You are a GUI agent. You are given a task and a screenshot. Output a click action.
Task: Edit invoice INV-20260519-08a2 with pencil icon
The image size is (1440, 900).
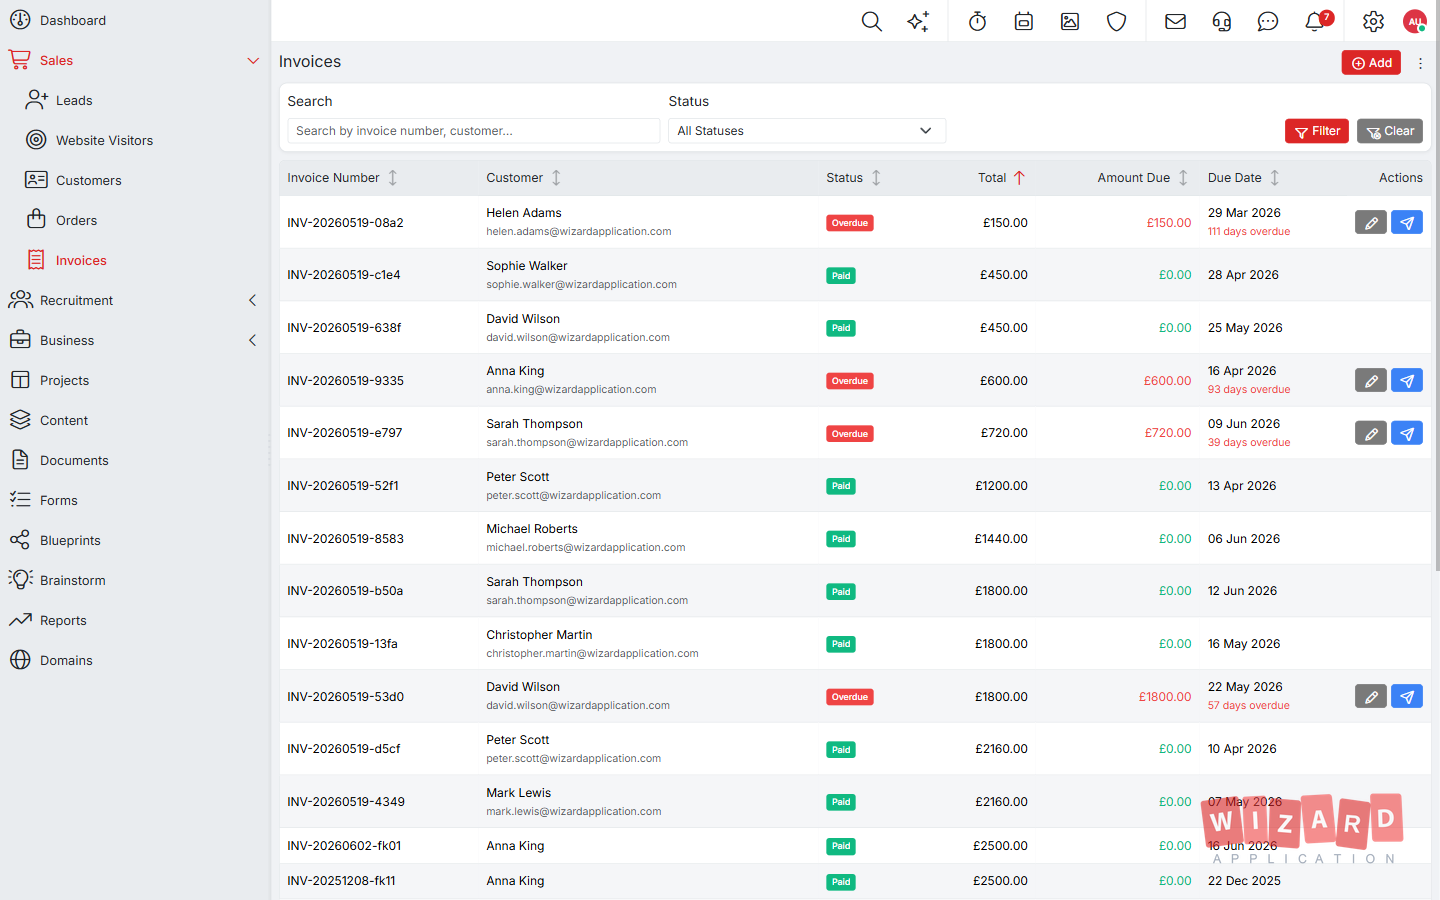pos(1371,223)
